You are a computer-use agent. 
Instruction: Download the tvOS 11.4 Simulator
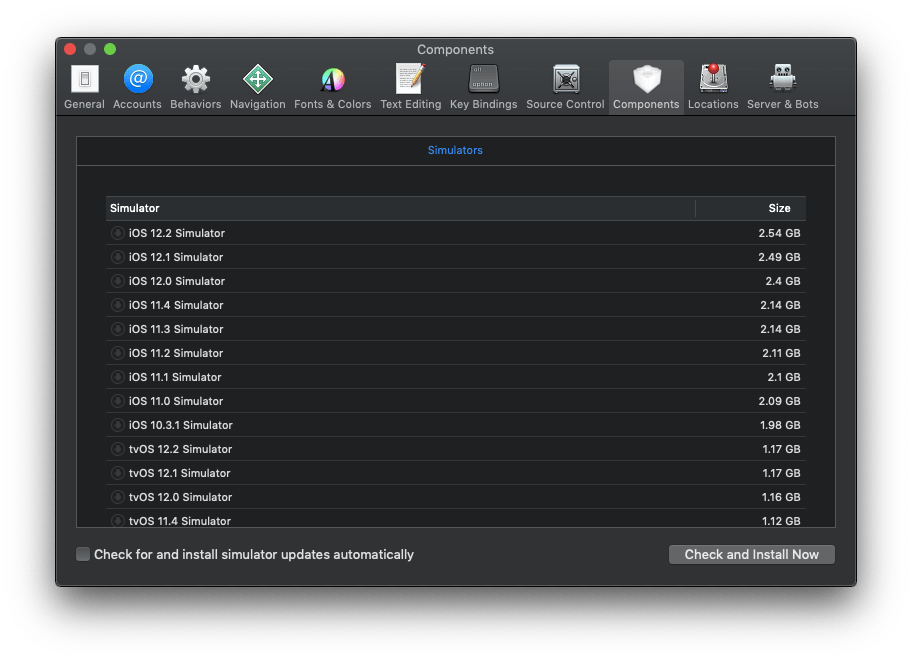pos(117,521)
